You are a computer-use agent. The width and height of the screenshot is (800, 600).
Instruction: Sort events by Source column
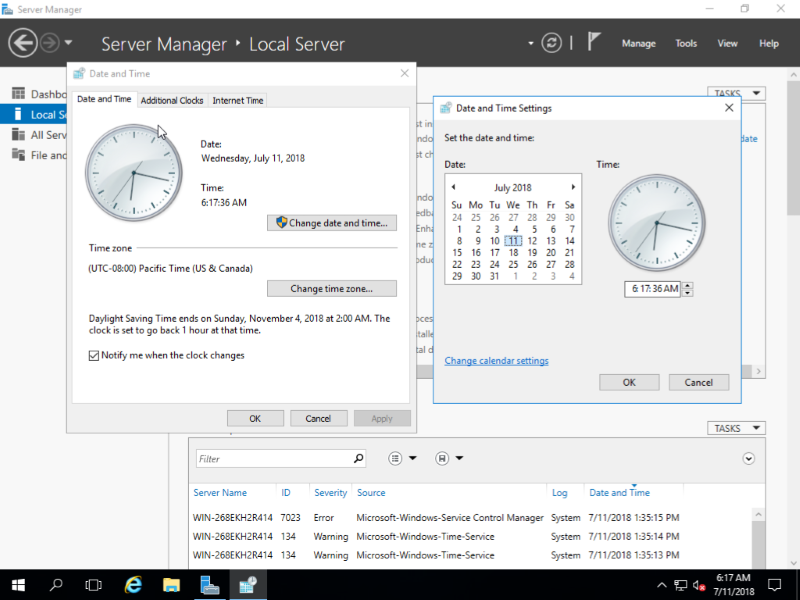click(371, 493)
